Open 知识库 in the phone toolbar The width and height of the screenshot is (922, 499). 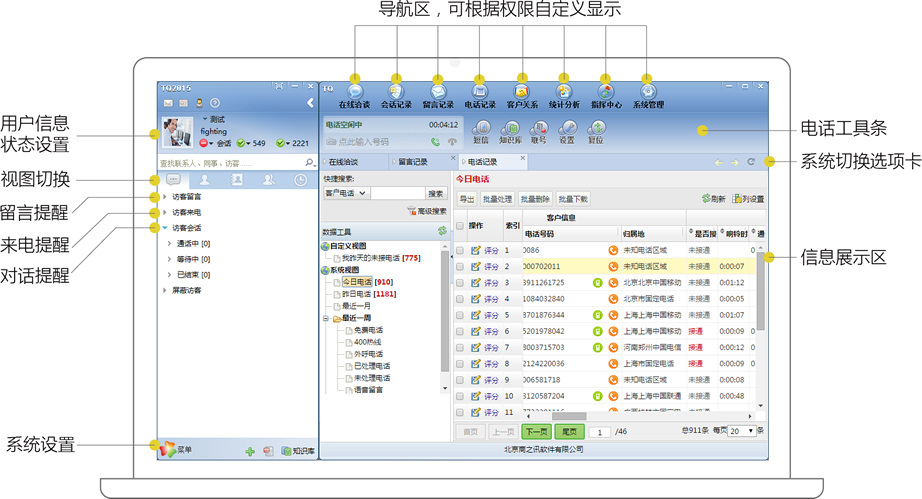point(510,131)
